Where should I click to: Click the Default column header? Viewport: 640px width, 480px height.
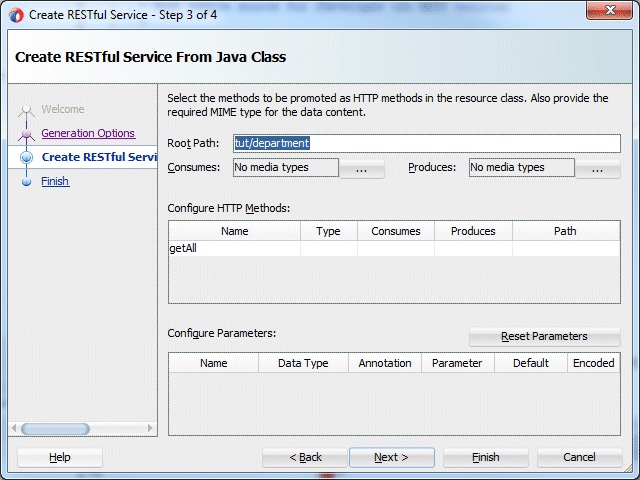(x=531, y=363)
